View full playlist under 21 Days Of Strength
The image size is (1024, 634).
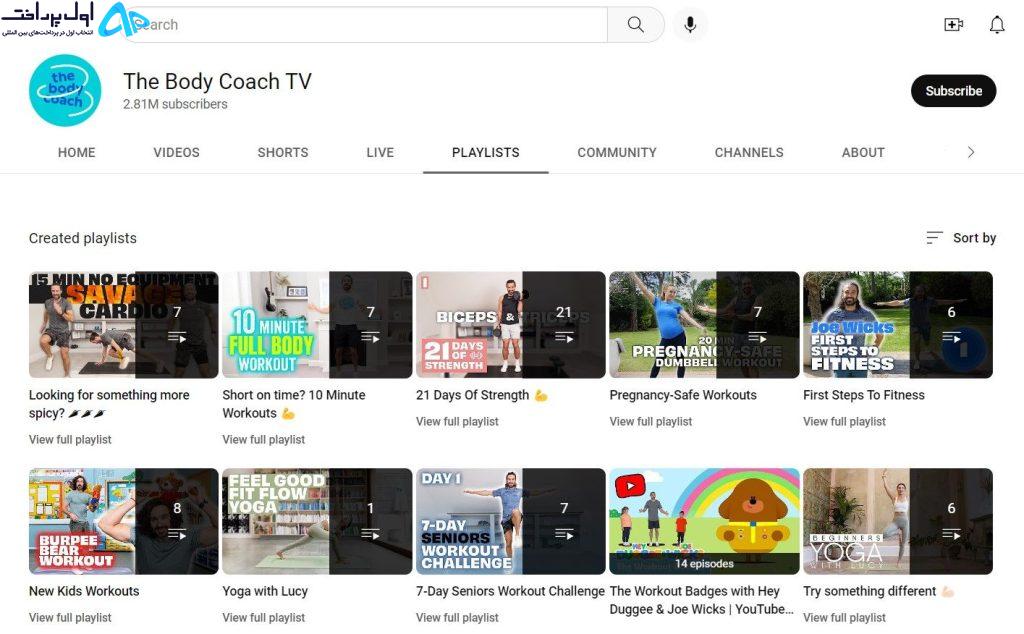[457, 422]
